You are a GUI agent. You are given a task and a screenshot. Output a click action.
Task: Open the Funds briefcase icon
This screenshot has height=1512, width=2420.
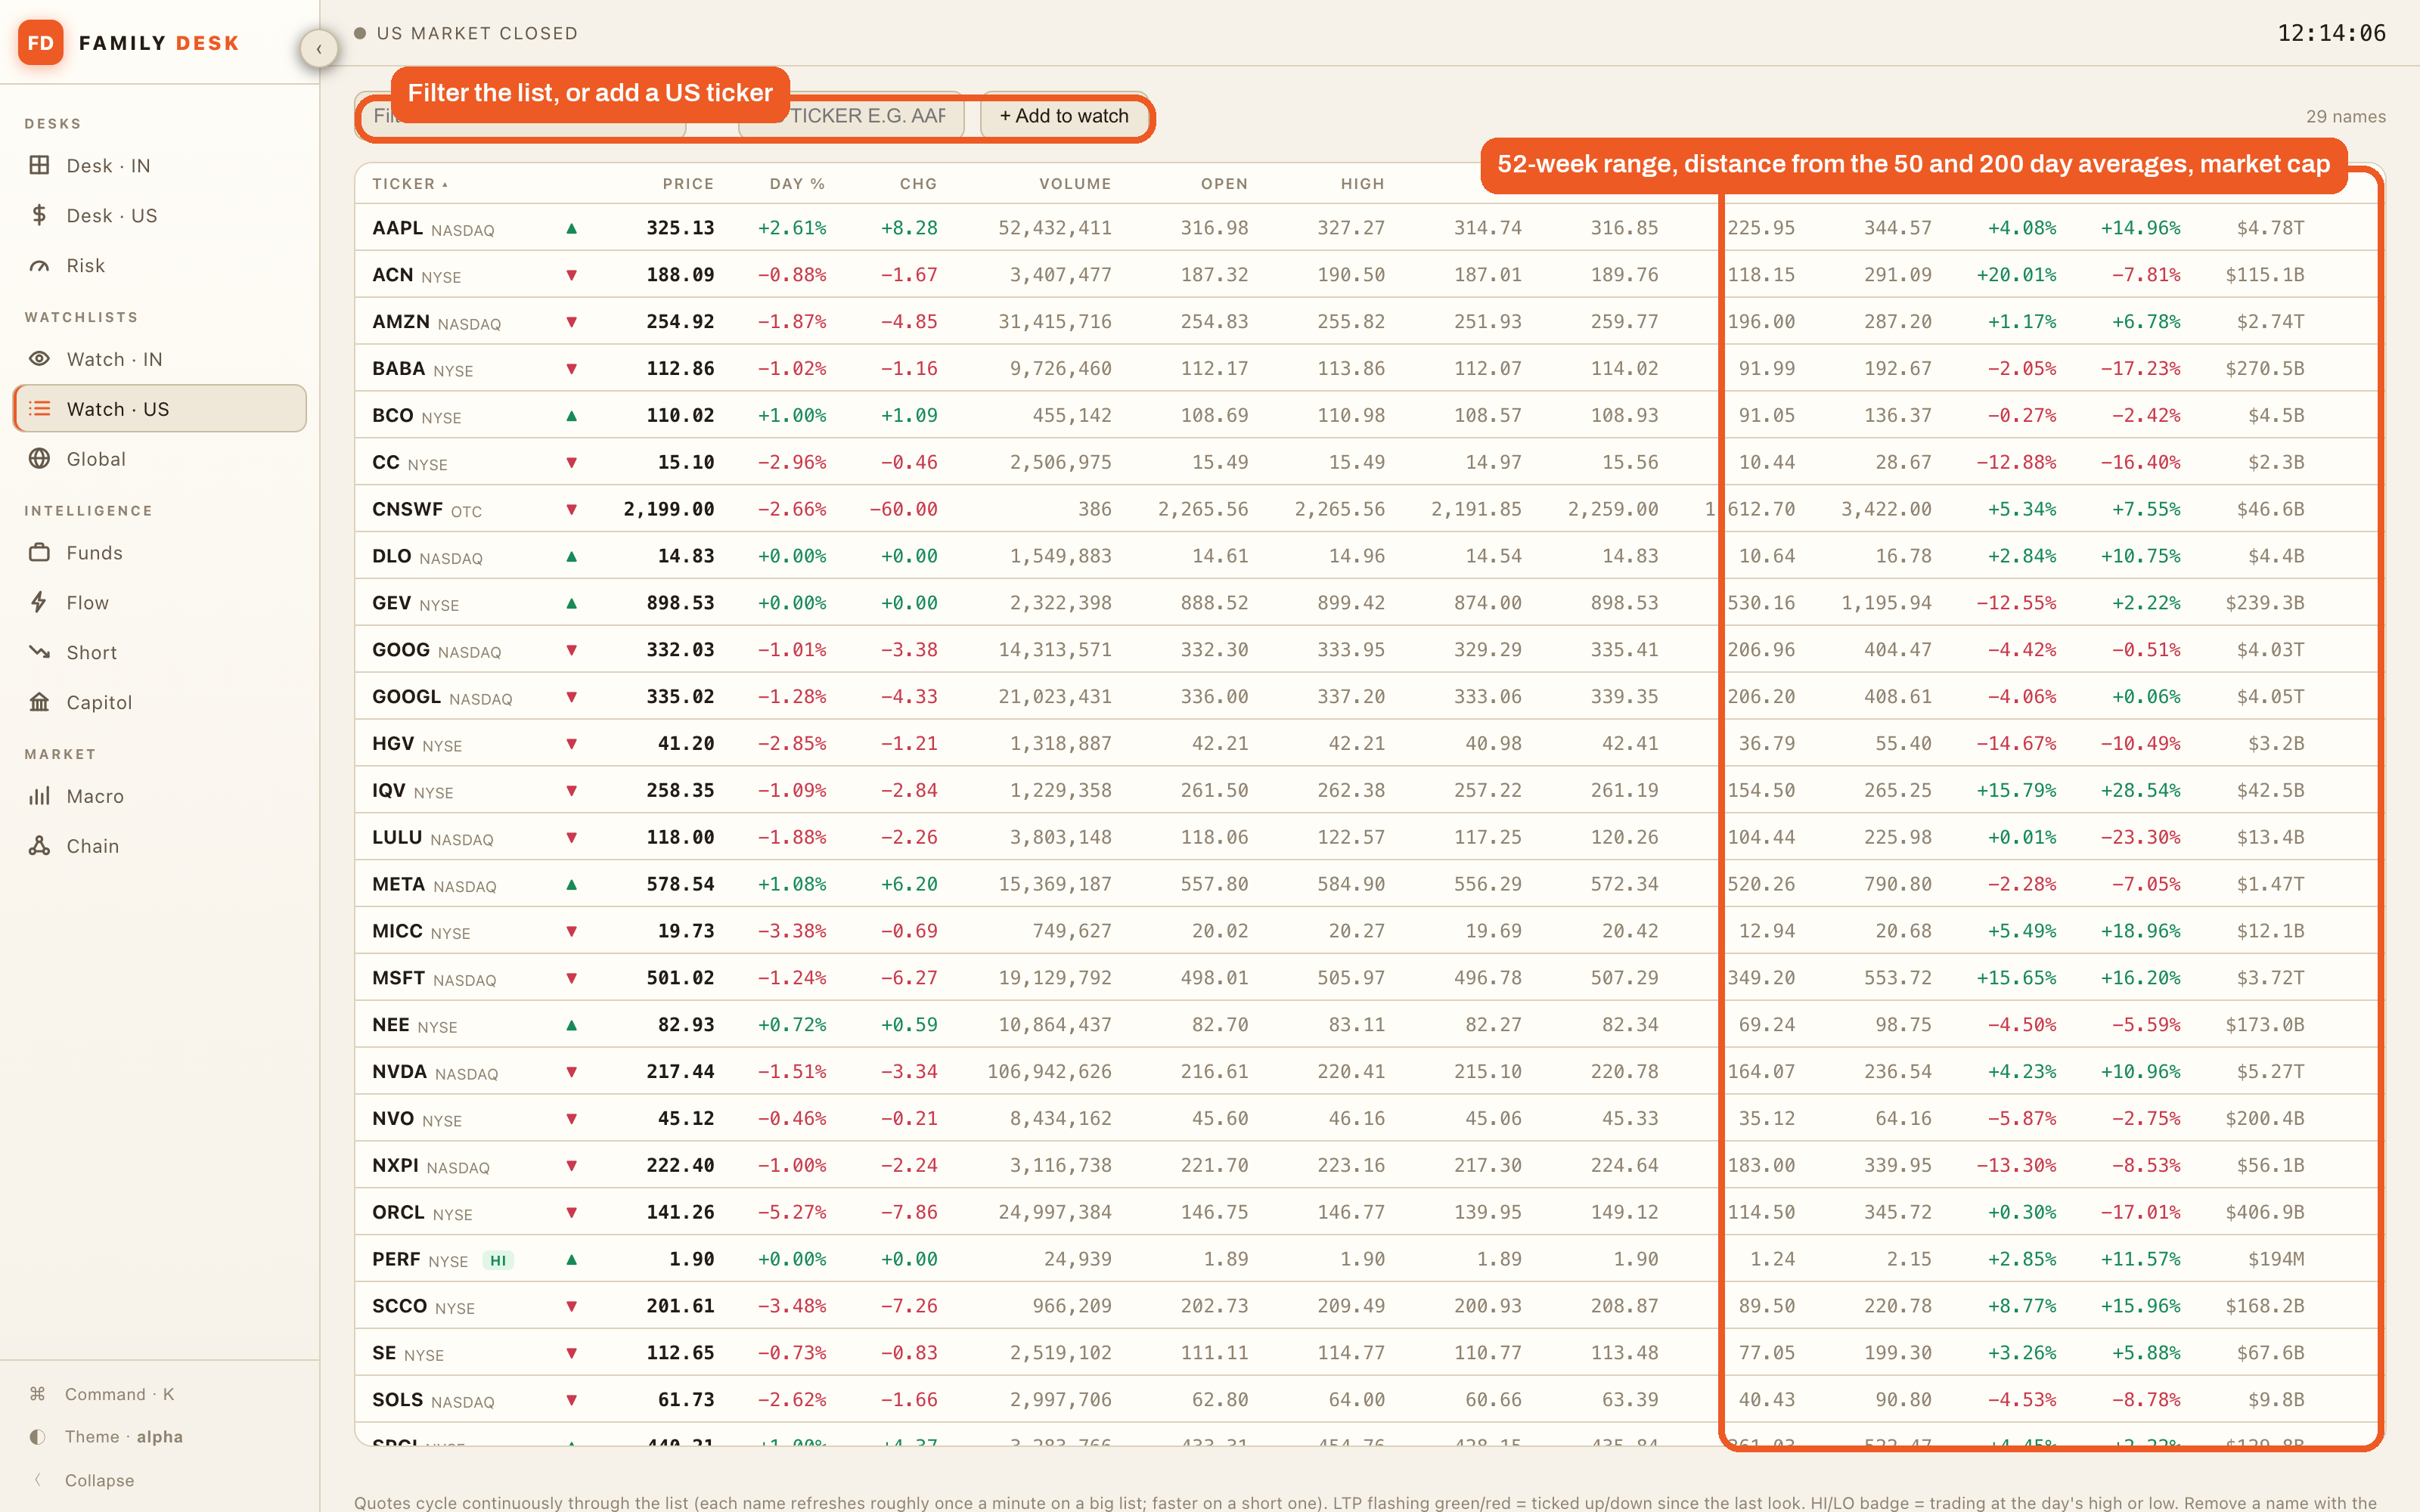39,552
